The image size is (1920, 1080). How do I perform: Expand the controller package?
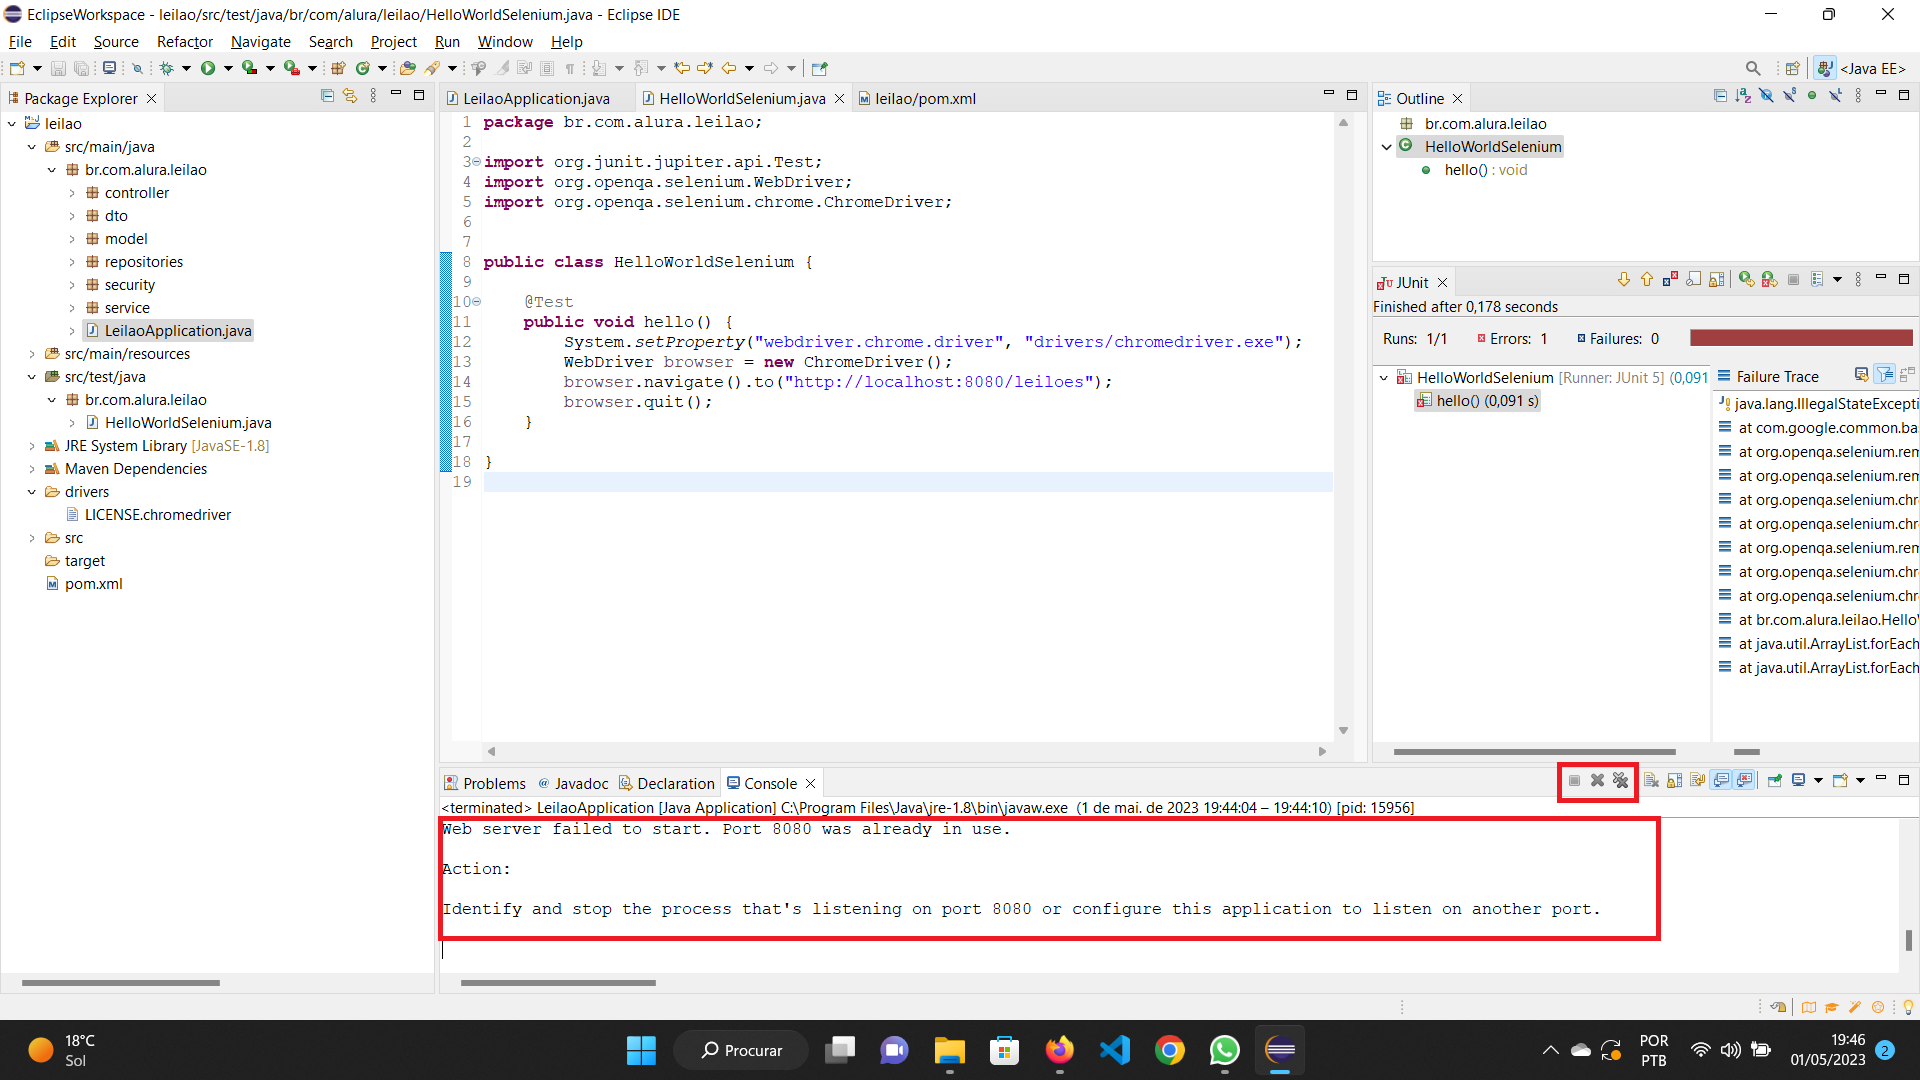click(72, 192)
